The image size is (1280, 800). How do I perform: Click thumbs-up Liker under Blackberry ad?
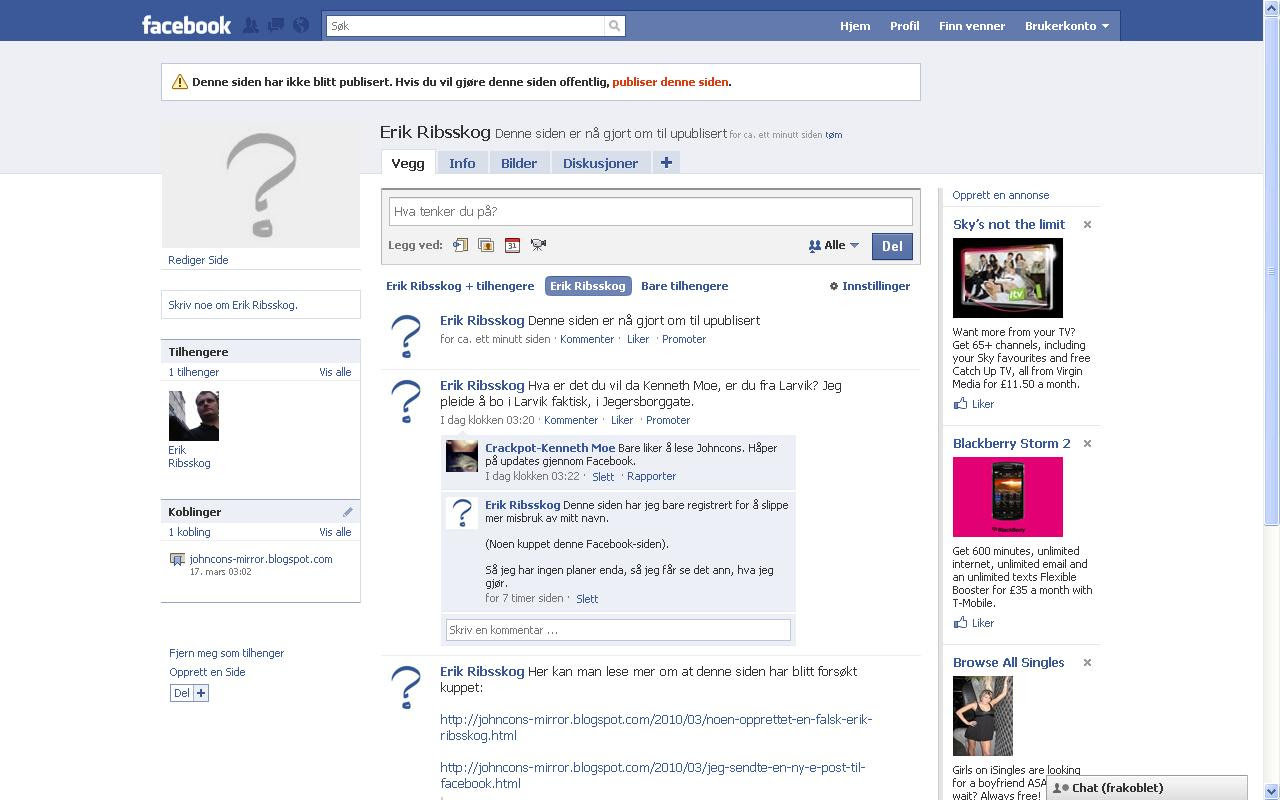[973, 623]
